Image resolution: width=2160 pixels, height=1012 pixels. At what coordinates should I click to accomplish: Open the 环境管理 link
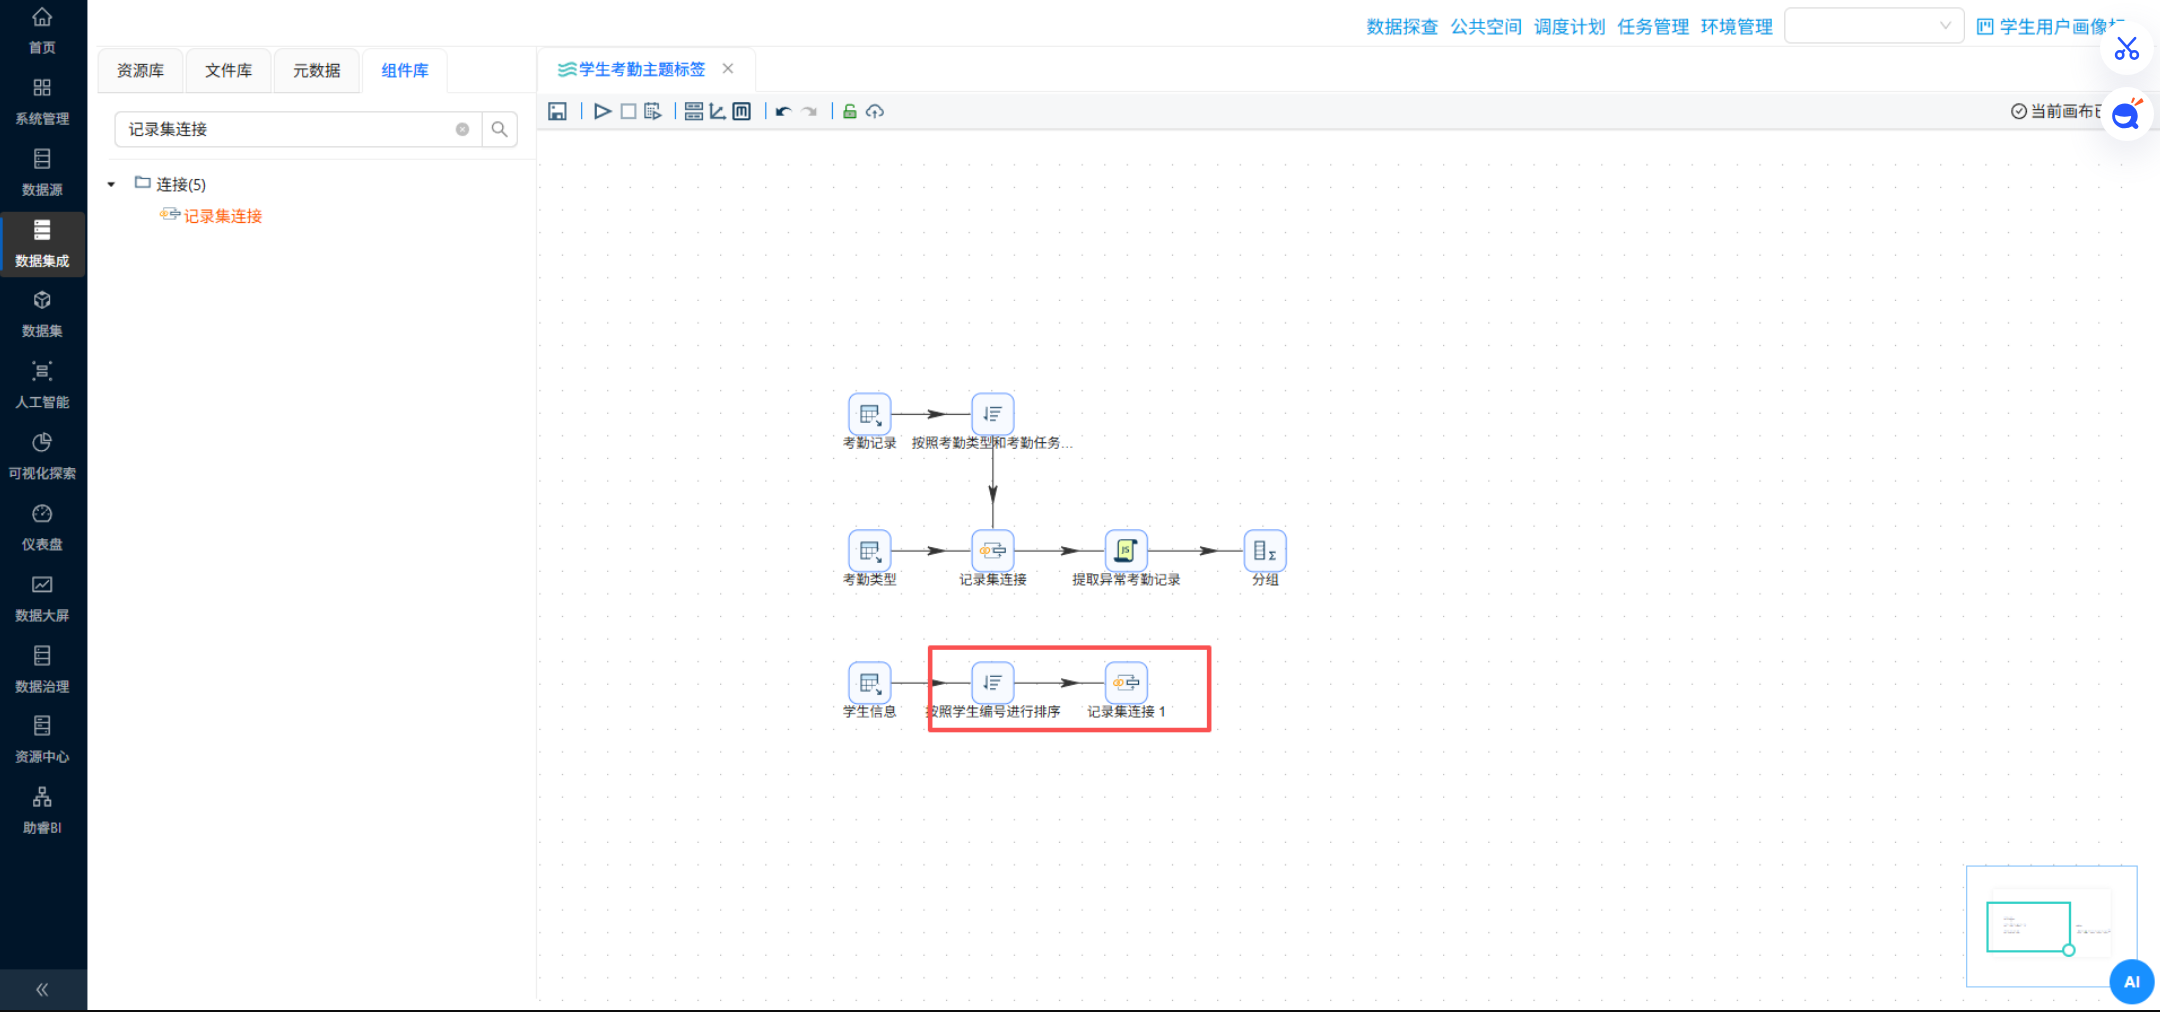pyautogui.click(x=1736, y=27)
